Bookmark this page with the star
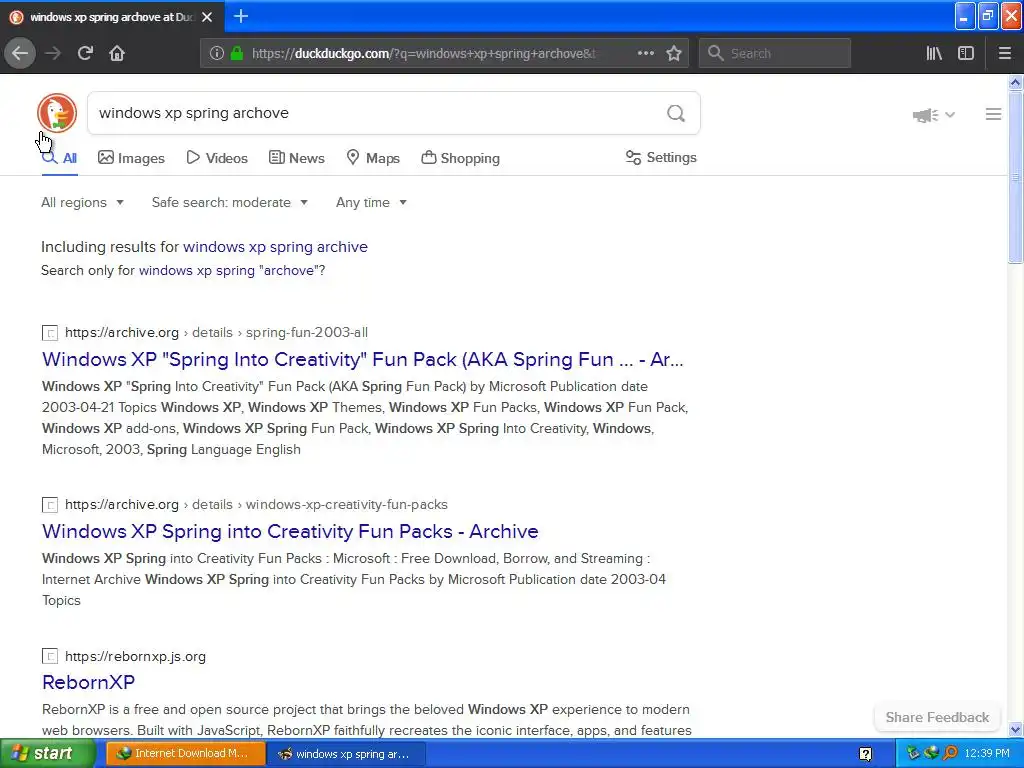 click(x=674, y=53)
